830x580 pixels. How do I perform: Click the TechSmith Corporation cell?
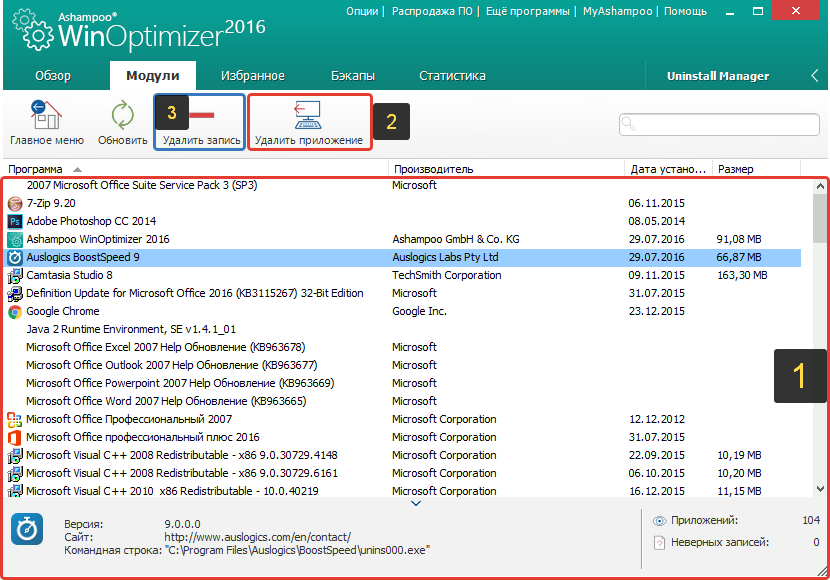(x=446, y=275)
